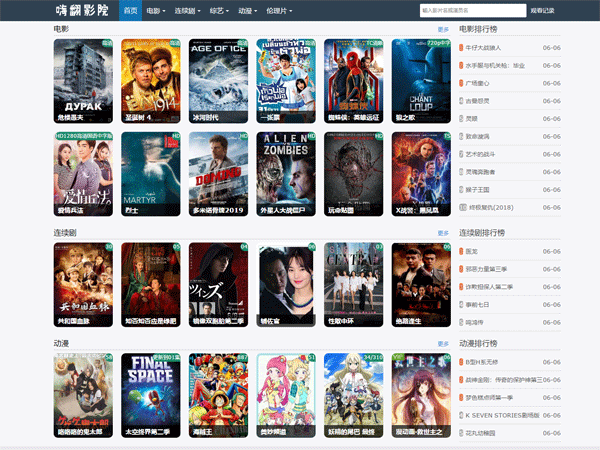Click rank badge beside 猴子王国
600x450 pixels.
461,189
